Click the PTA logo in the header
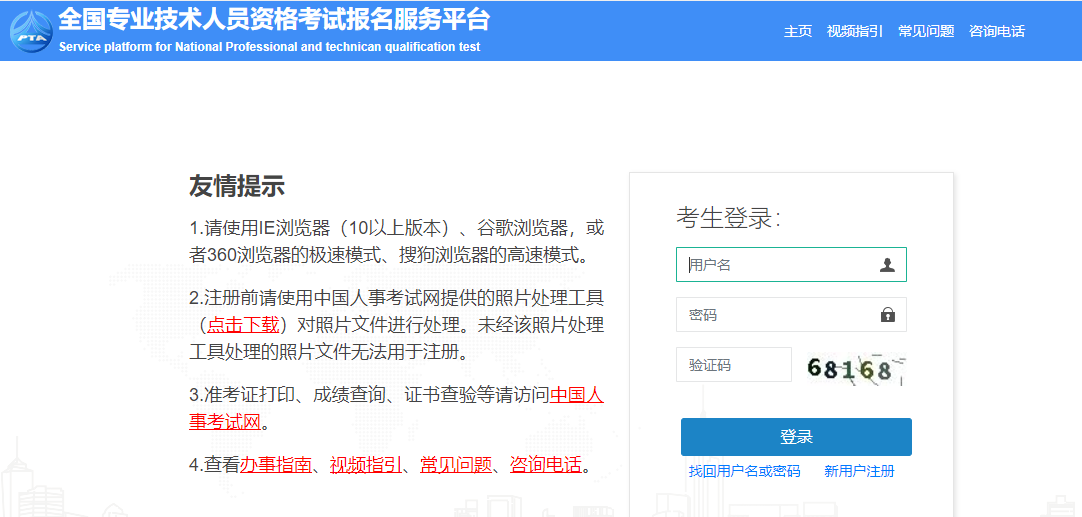This screenshot has height=517, width=1082. pyautogui.click(x=30, y=31)
